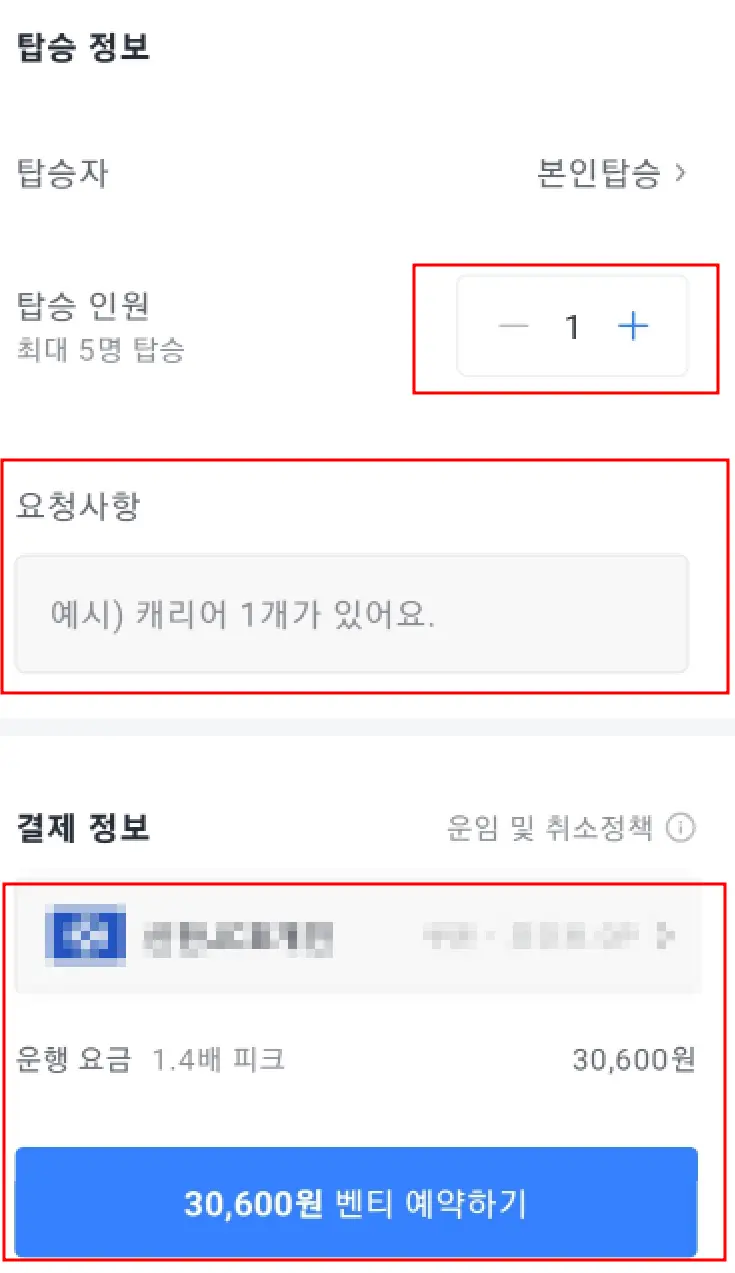Open the info icon next to 운임 및 취소정책
Screen dimensions: 735x1273
coord(681,828)
